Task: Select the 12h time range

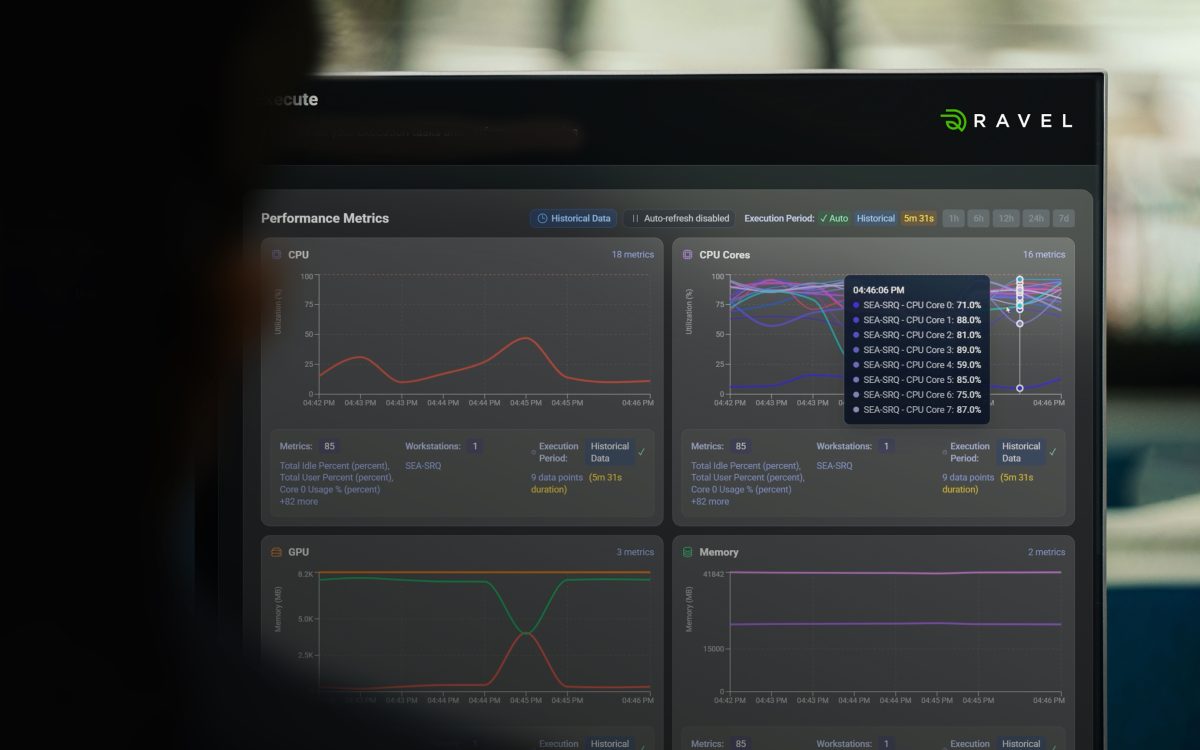Action: 1006,218
